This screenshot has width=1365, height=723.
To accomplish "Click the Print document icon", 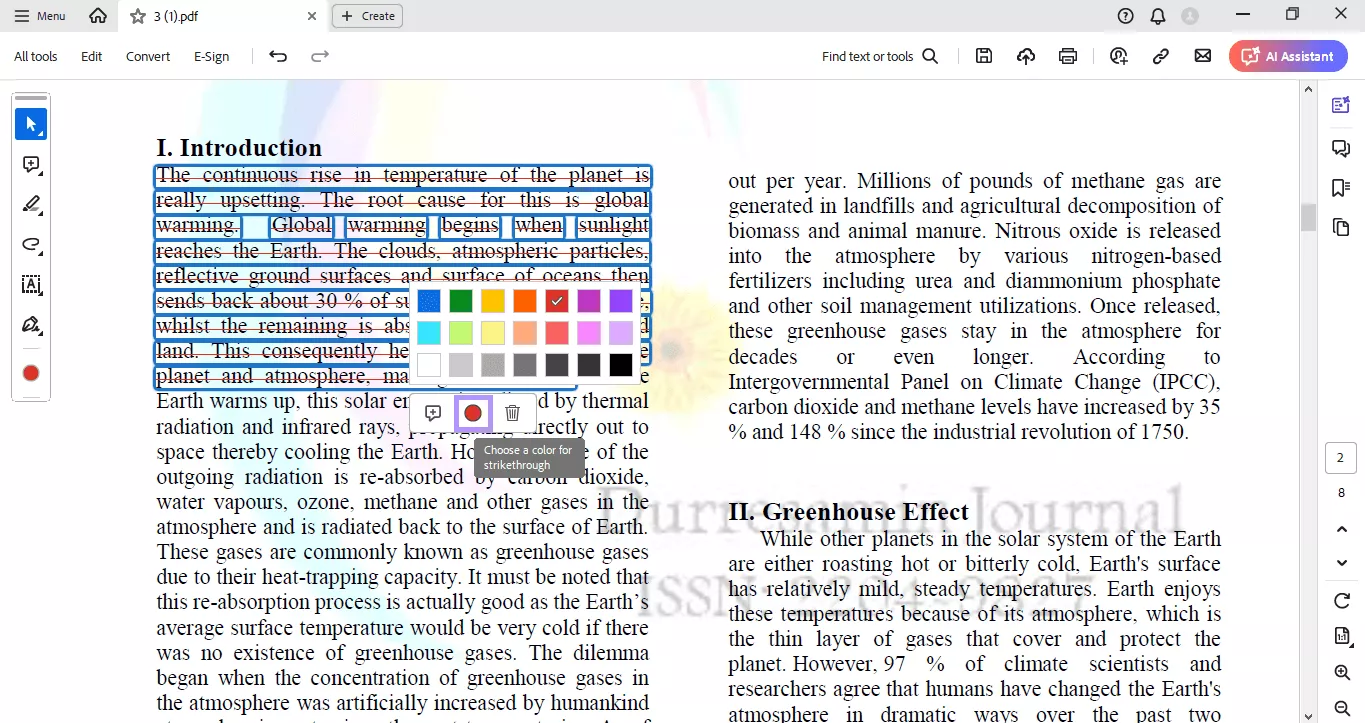I will [1067, 56].
